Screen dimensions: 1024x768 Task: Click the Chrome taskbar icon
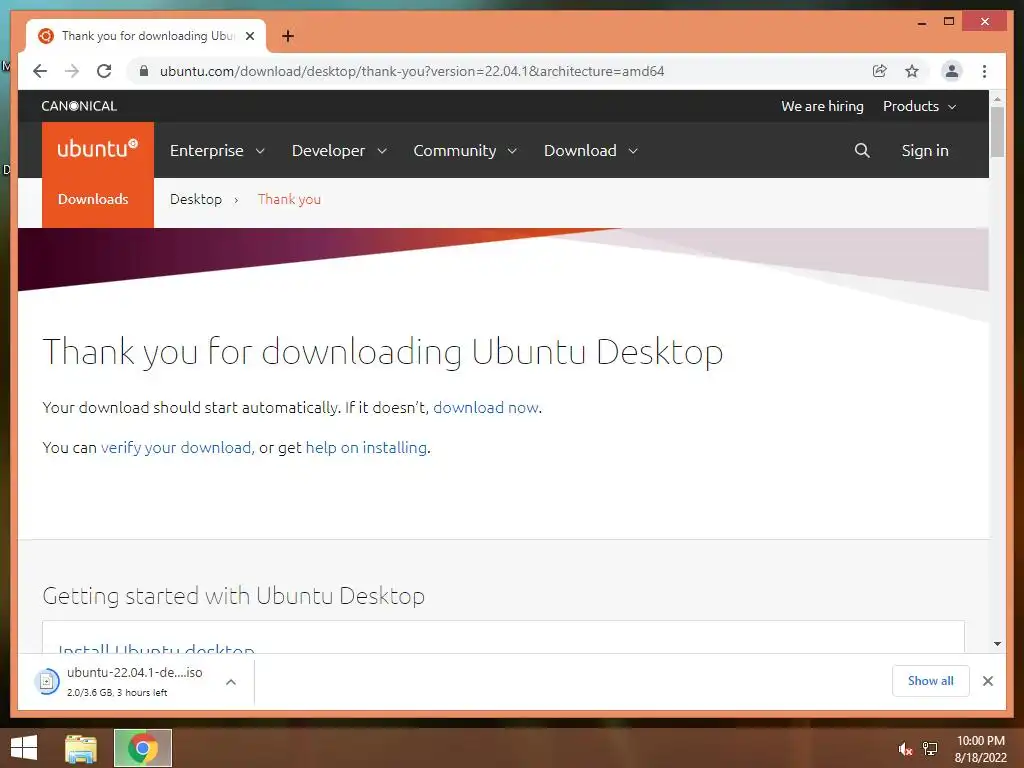[142, 748]
